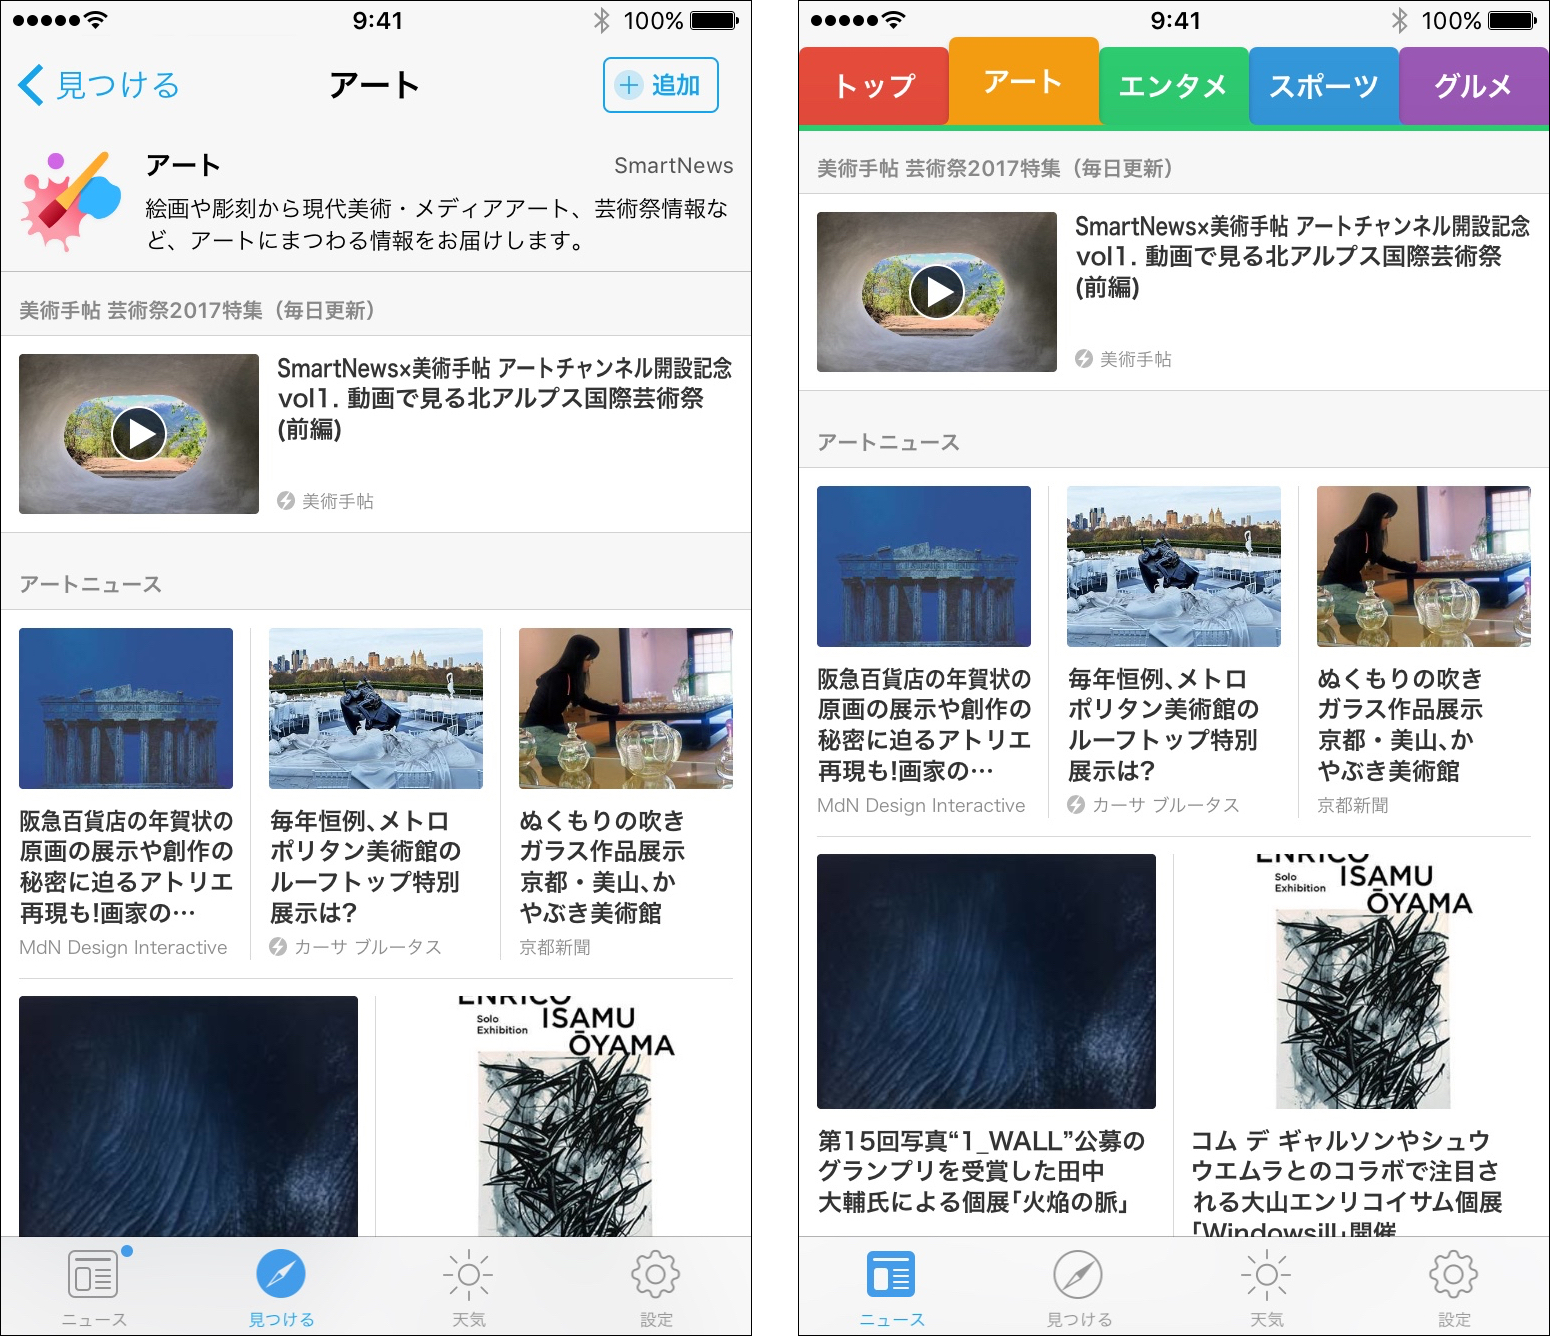Viewport: 1550px width, 1336px height.
Task: Tap 美術手帖 芸術祭2017特集 header in right screen
Action: coord(995,168)
